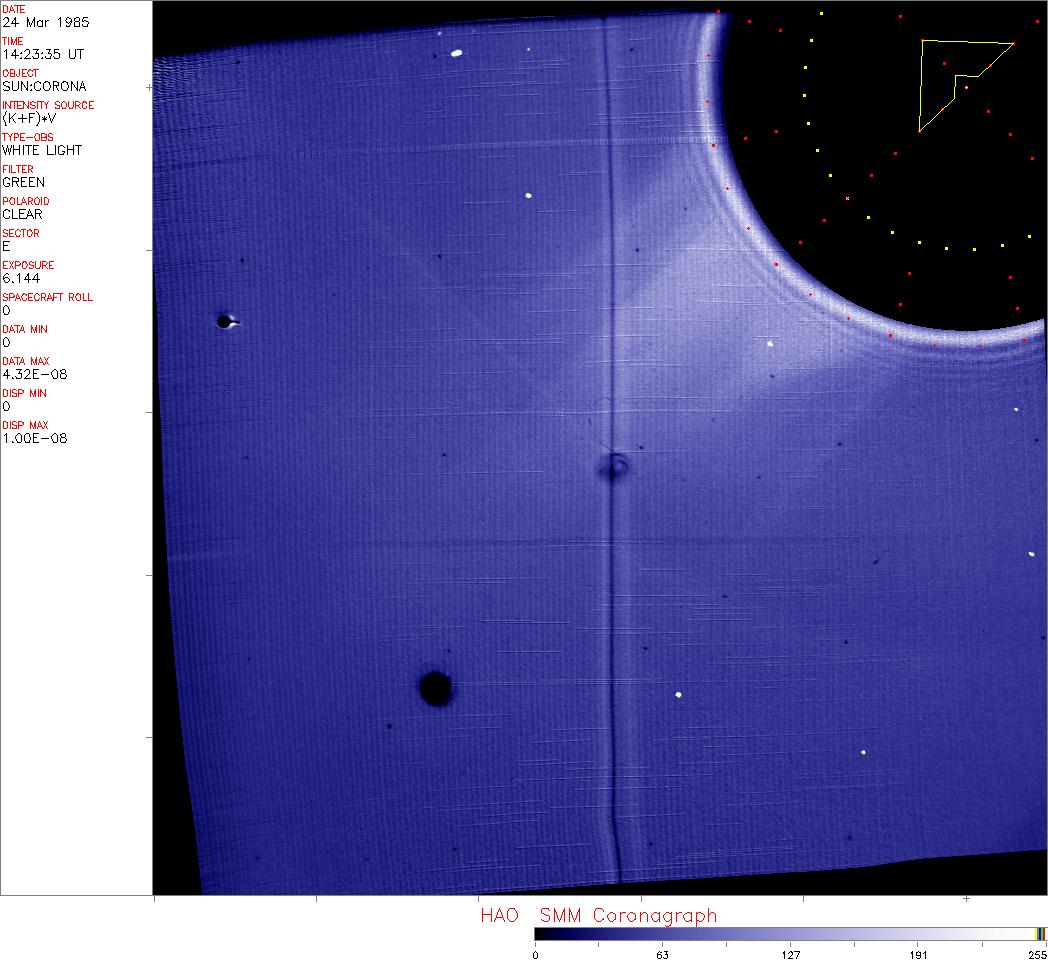Click the polaroid value 'CLEAR'
Screen dimensions: 1048x960
(22, 214)
